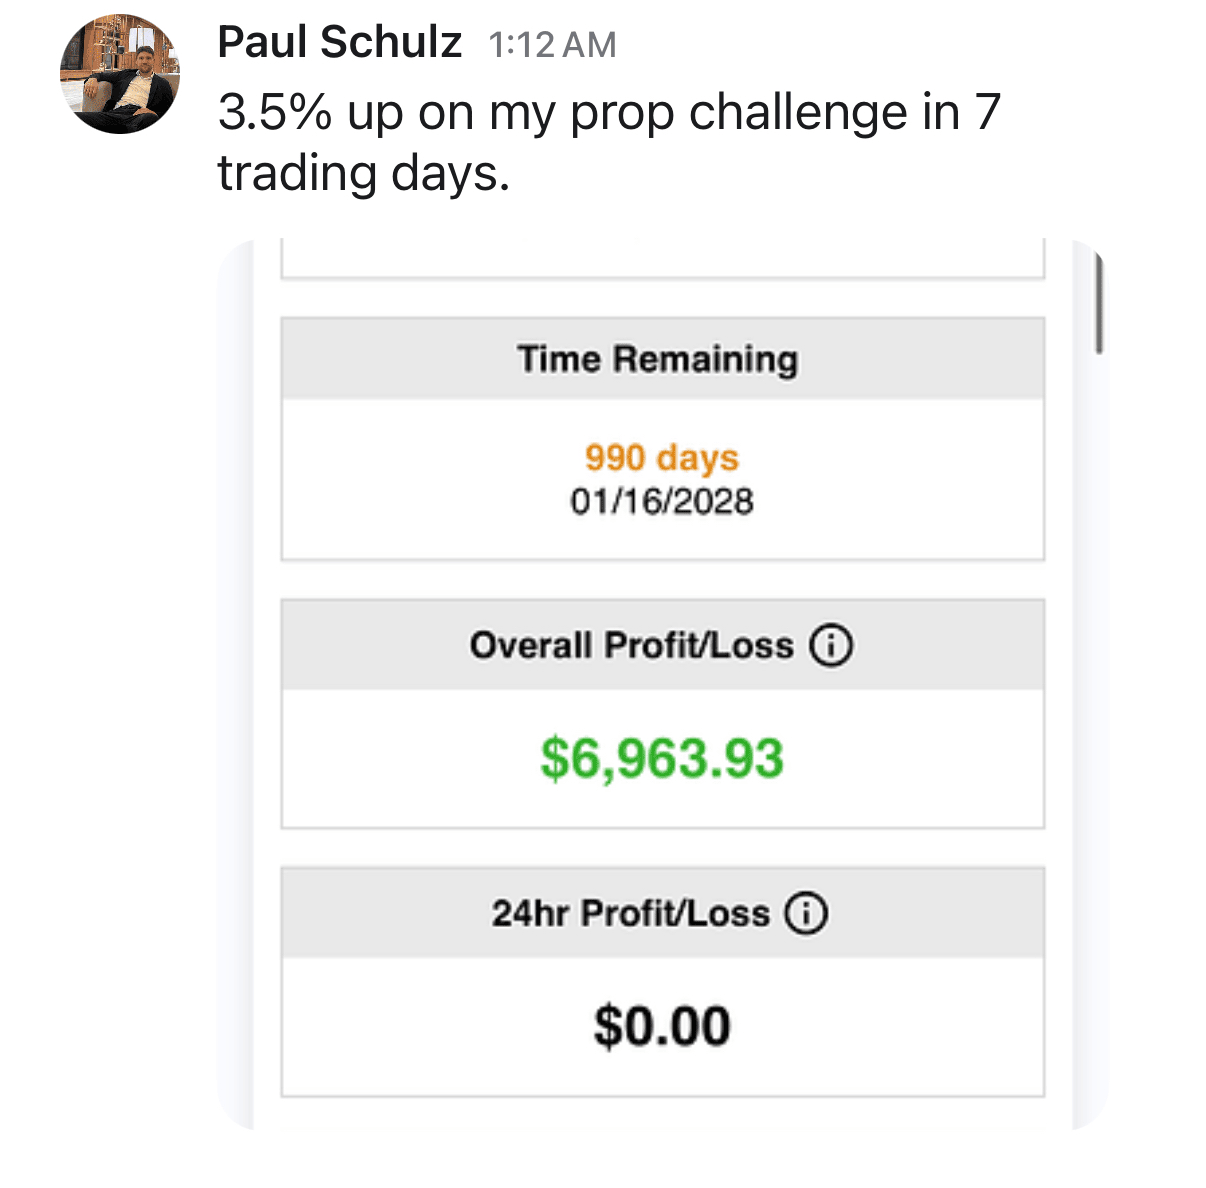
Task: Click the 1:12 AM message timestamp
Action: (552, 45)
